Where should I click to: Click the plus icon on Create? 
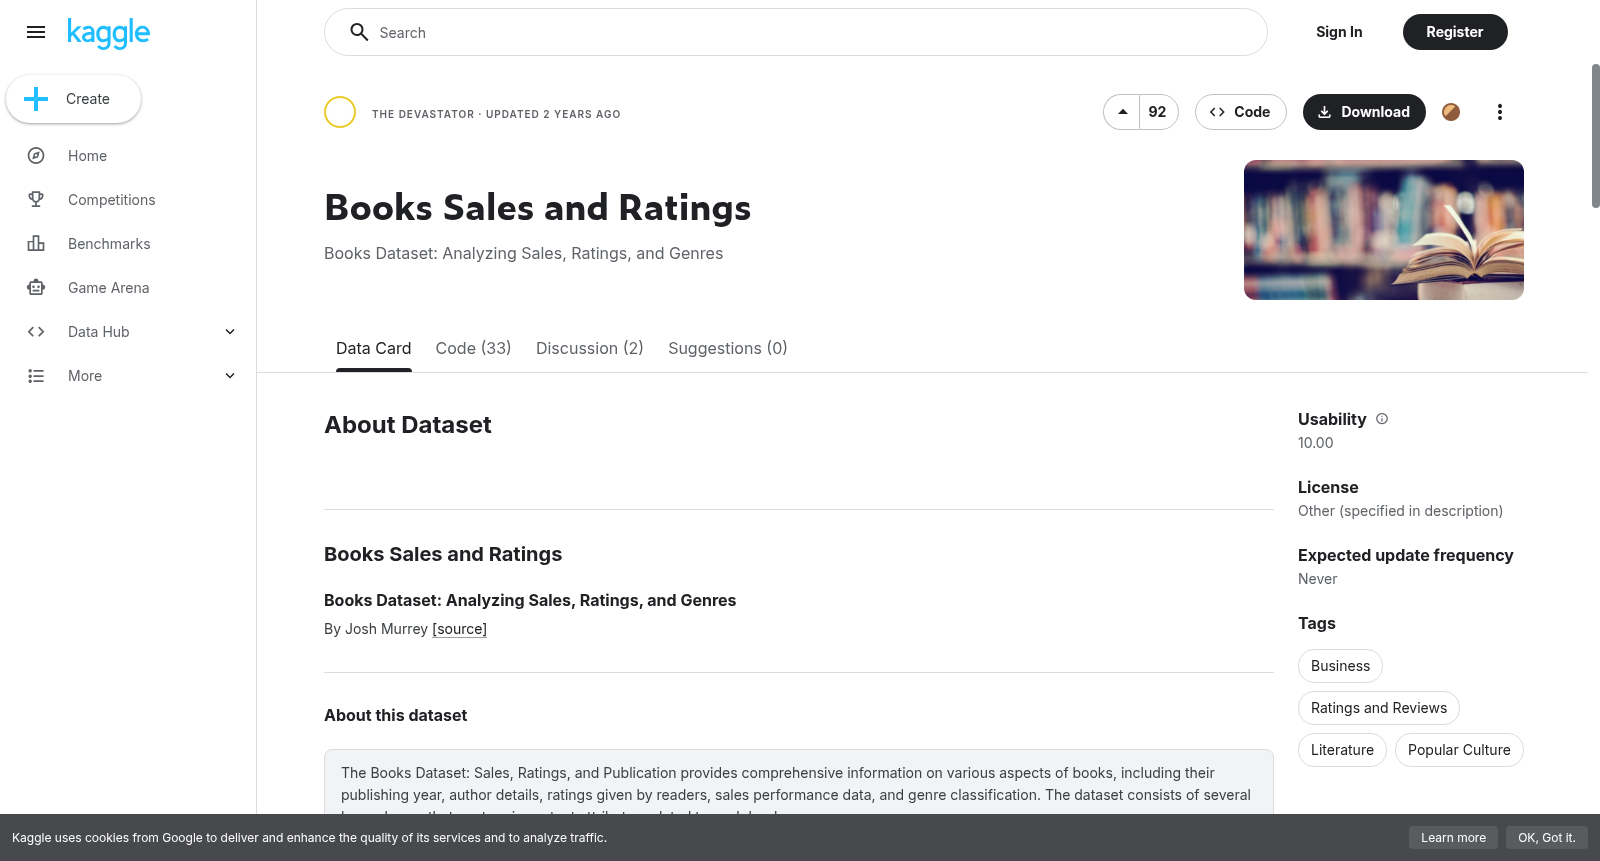[36, 99]
